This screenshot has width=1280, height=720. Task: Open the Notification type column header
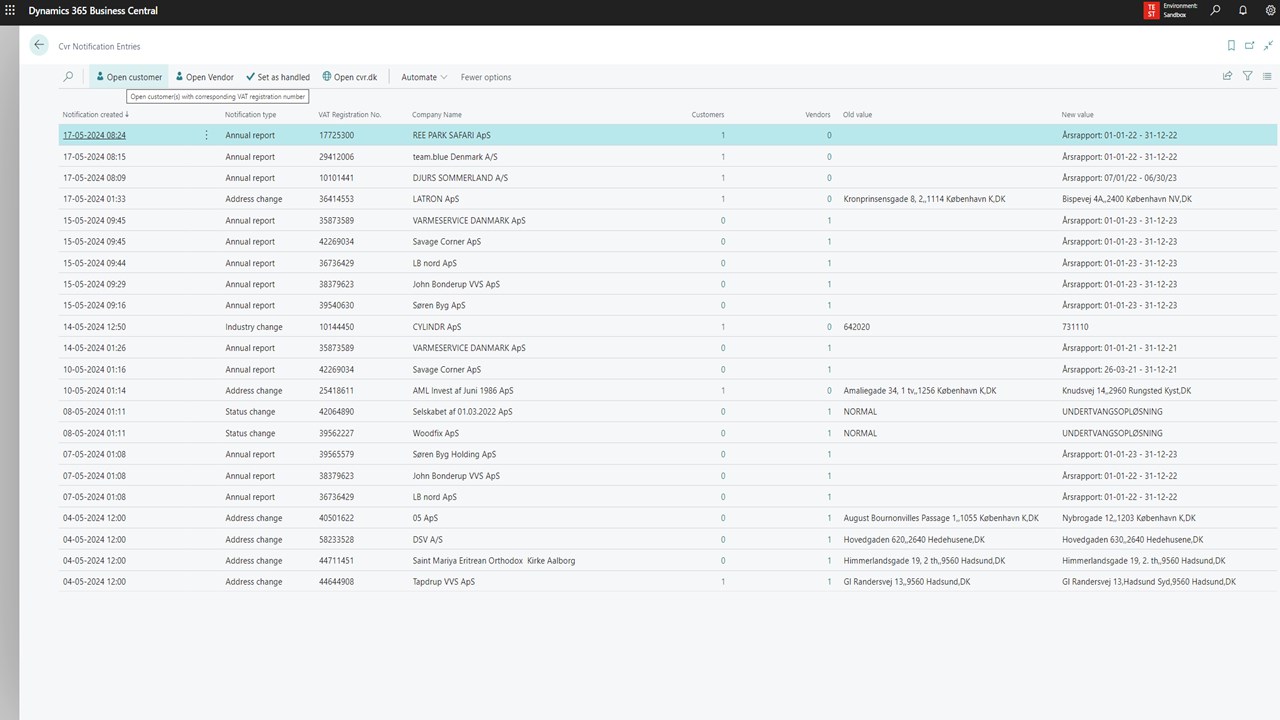(x=250, y=115)
